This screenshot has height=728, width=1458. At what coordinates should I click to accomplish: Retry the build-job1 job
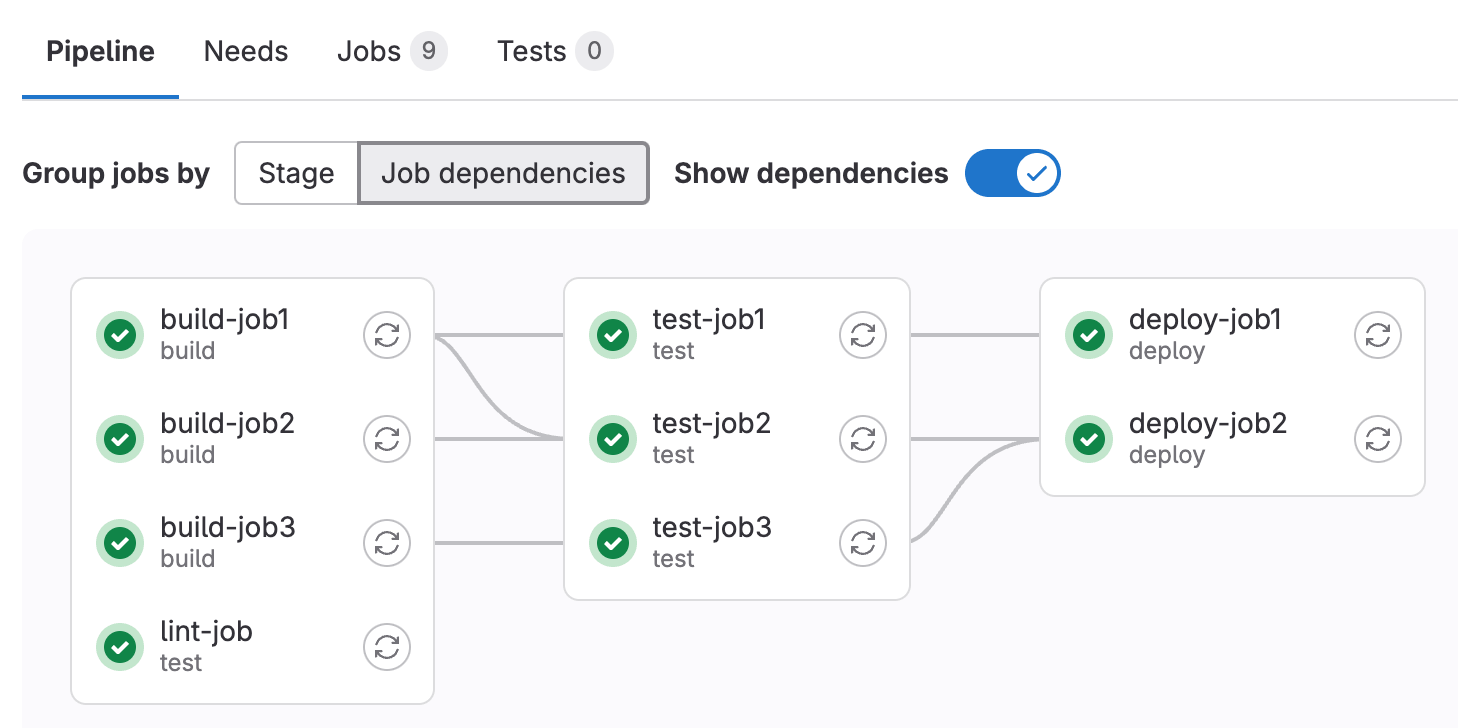pos(387,336)
